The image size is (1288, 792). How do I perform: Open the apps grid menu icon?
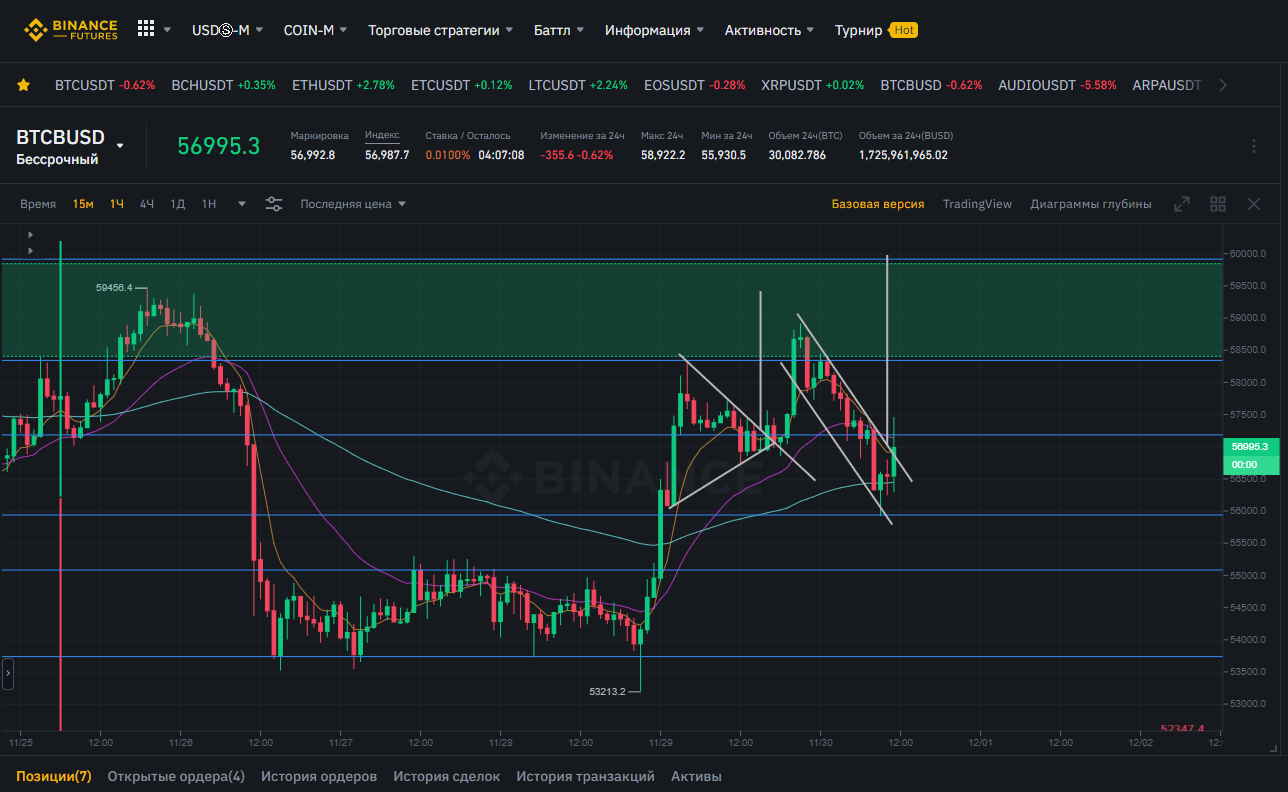[x=146, y=29]
